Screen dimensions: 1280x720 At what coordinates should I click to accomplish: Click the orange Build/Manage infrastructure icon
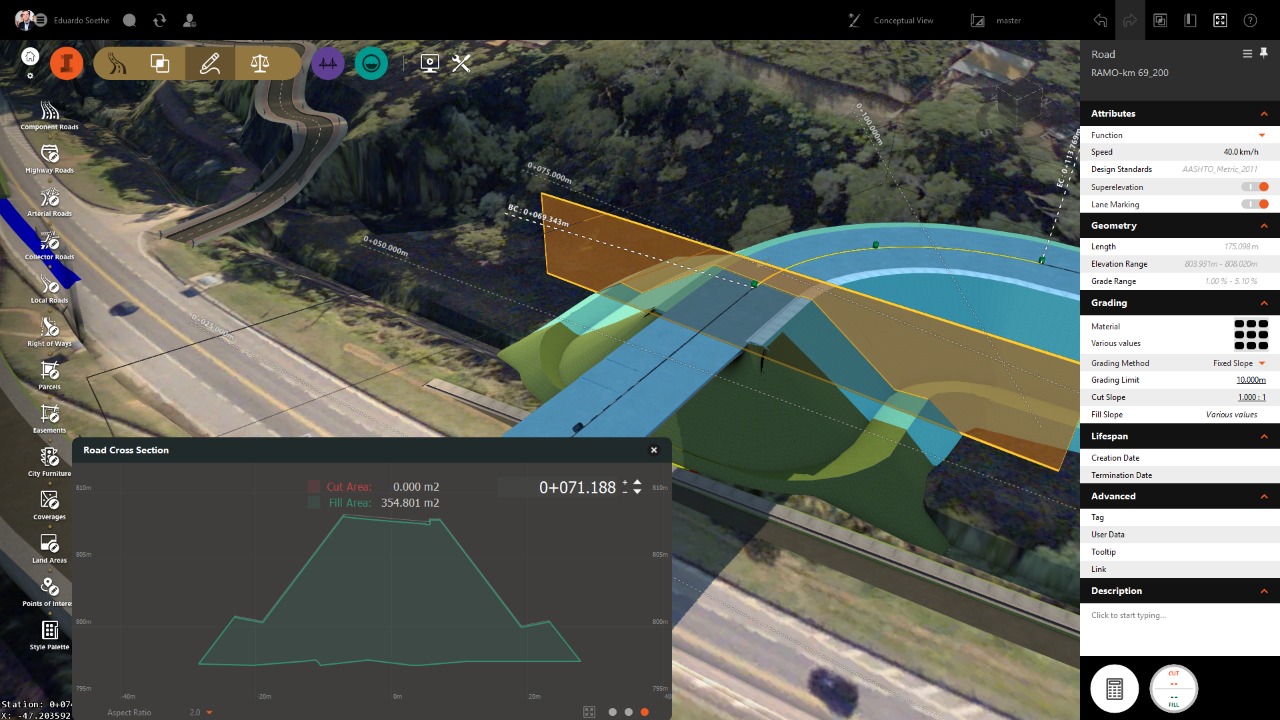point(66,63)
